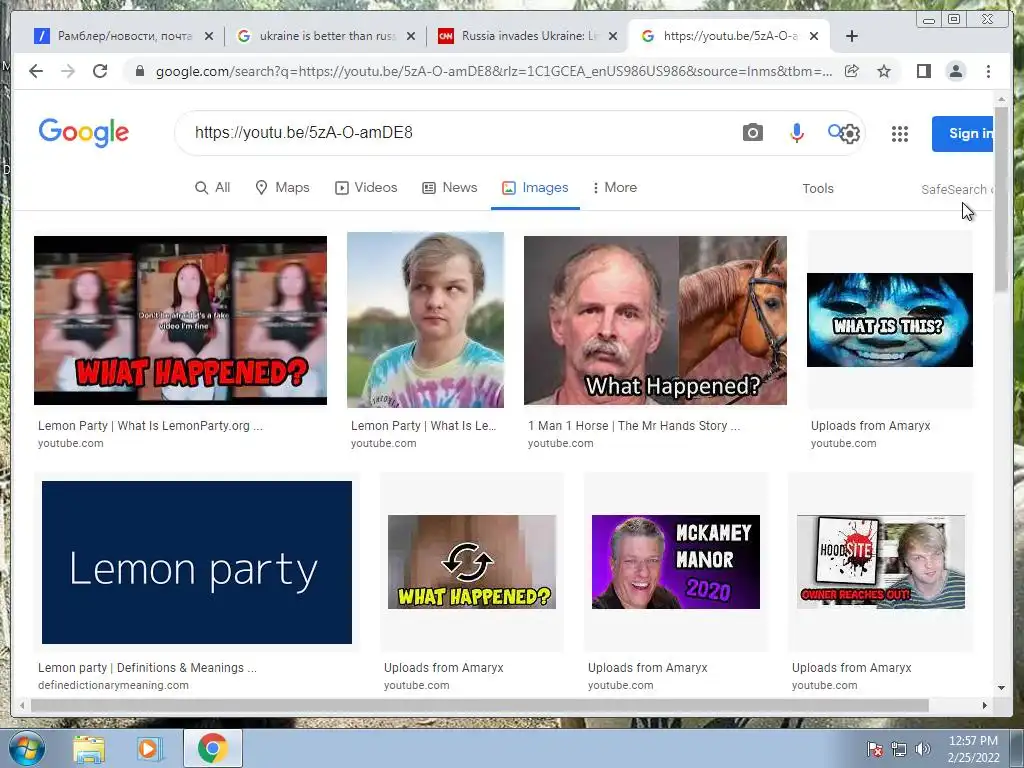1024x768 pixels.
Task: Select the Images results tab
Action: point(535,188)
